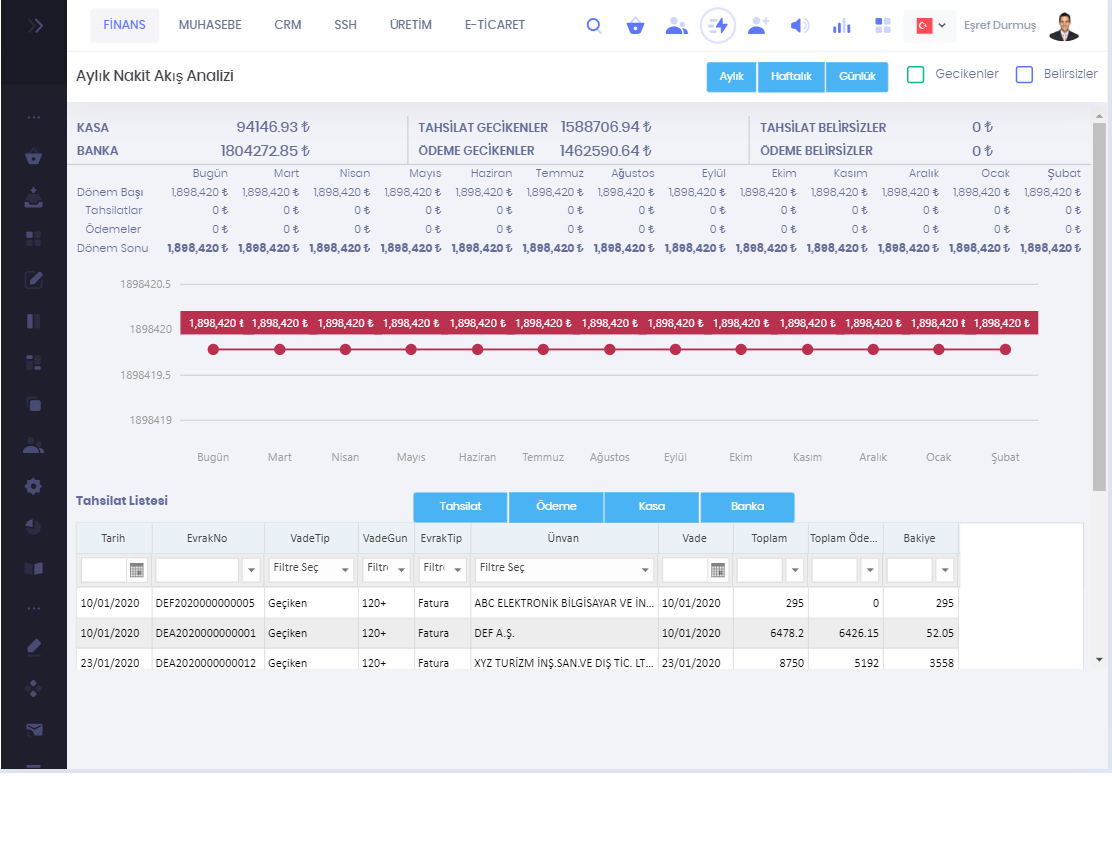Image resolution: width=1112 pixels, height=867 pixels.
Task: Click the megaphone announcements icon
Action: coord(799,26)
